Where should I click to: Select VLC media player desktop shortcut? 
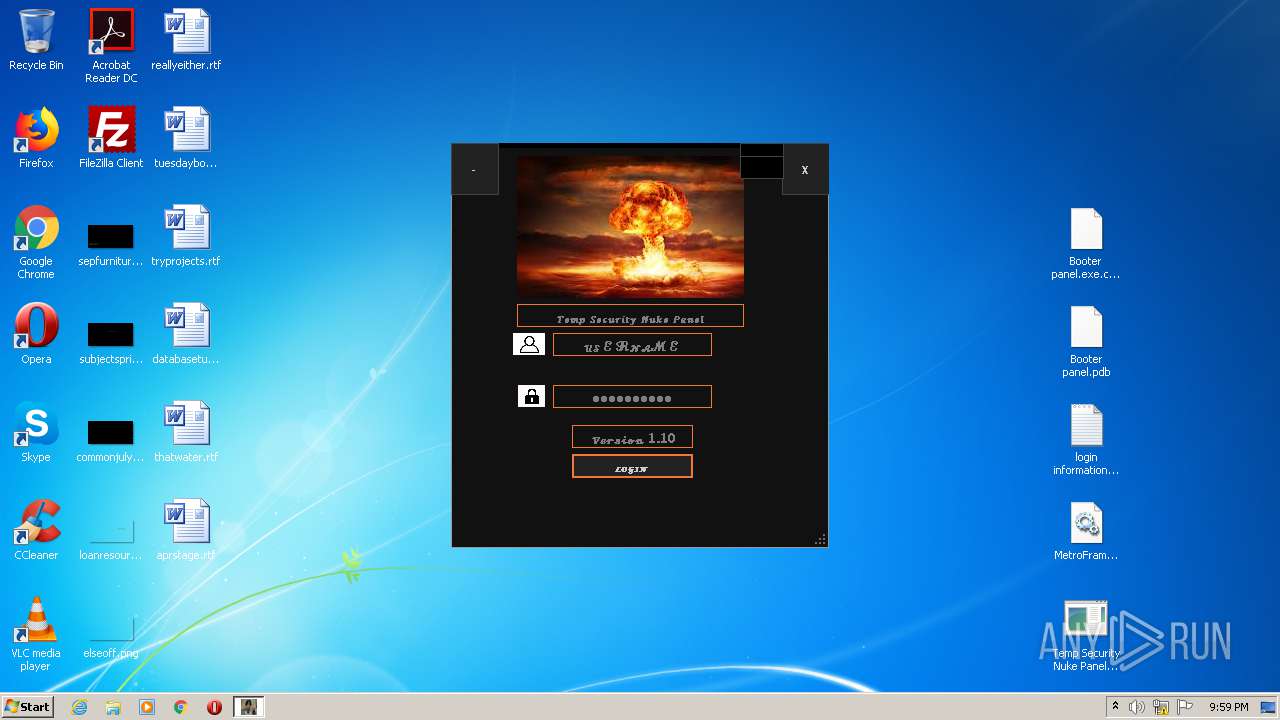(36, 634)
